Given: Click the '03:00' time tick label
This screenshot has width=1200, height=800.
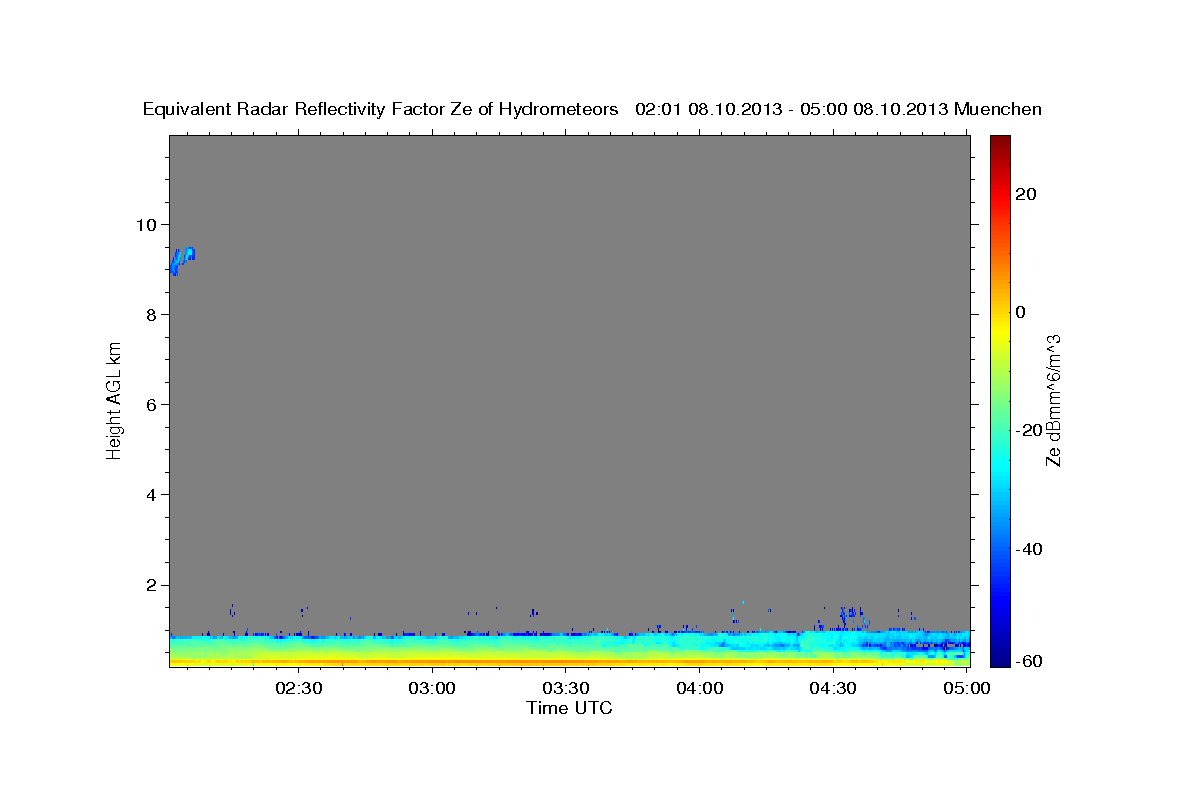Looking at the screenshot, I should pyautogui.click(x=432, y=689).
